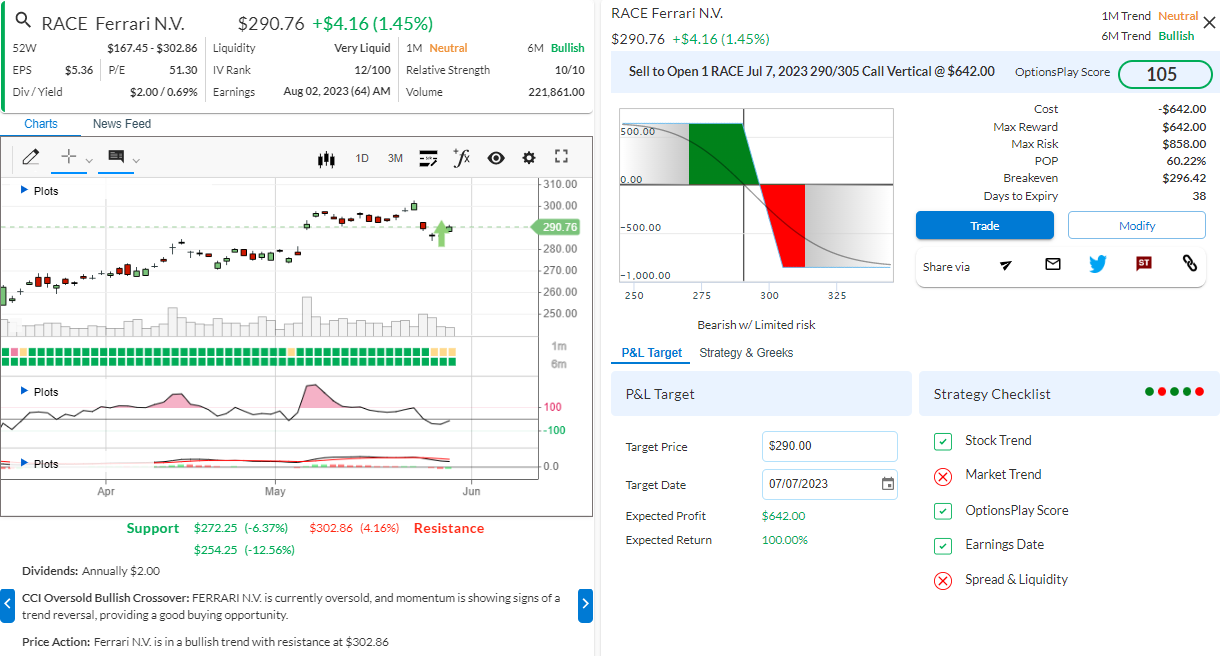Click the Strategy Checklist heading
Image resolution: width=1221 pixels, height=656 pixels.
[x=992, y=394]
